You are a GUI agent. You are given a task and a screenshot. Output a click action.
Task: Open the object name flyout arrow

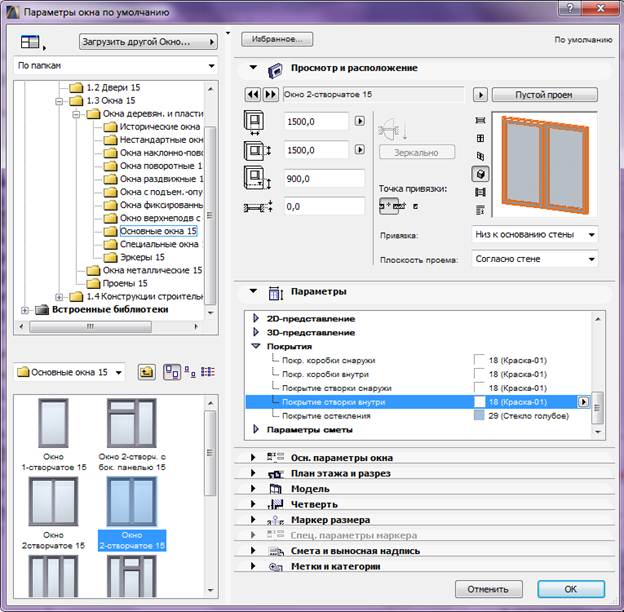coord(480,95)
